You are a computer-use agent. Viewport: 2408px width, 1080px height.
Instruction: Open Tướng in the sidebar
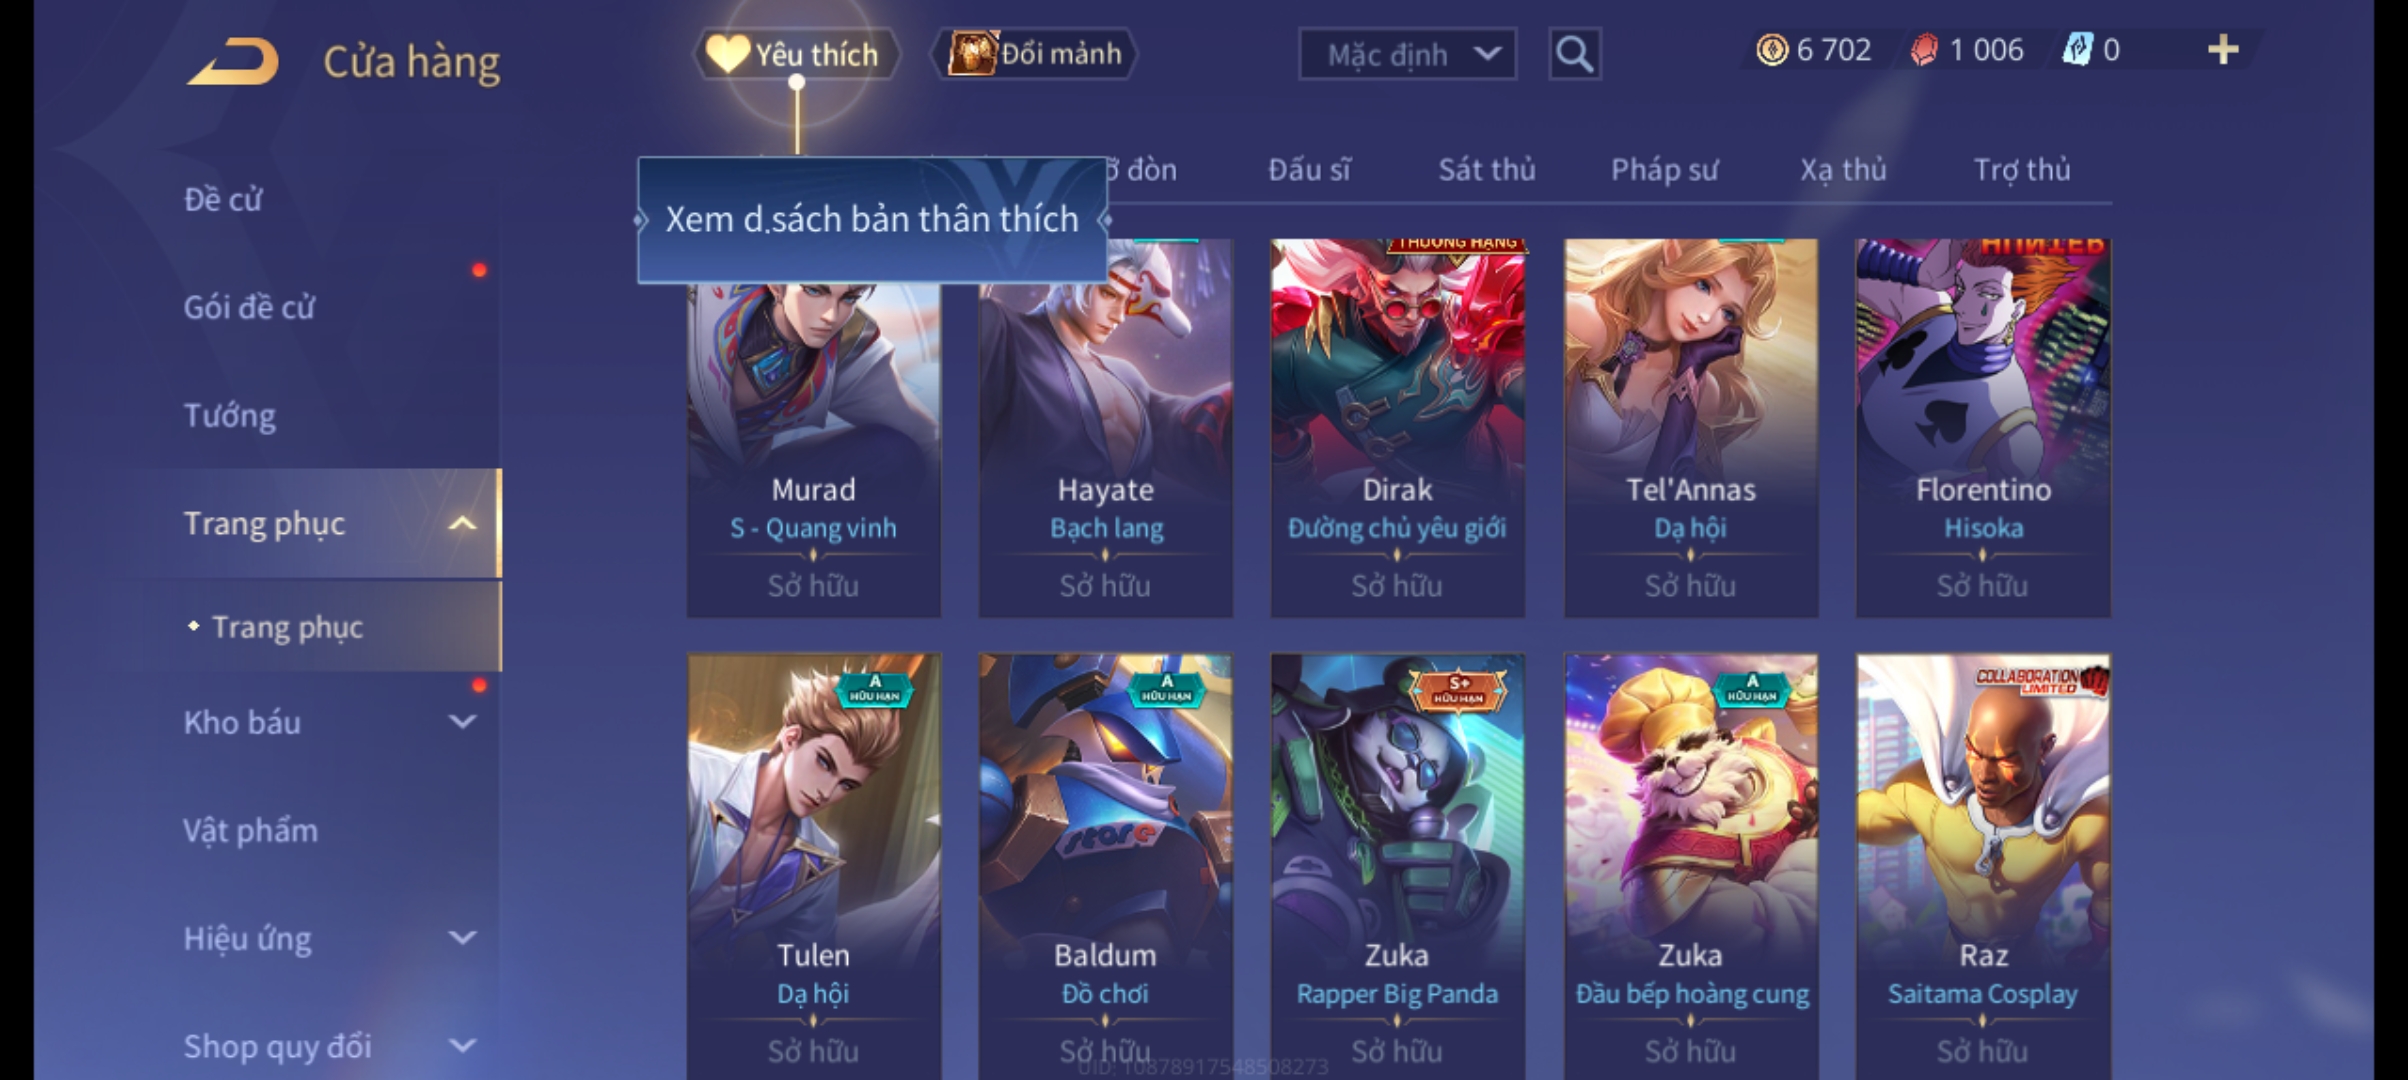click(x=230, y=415)
